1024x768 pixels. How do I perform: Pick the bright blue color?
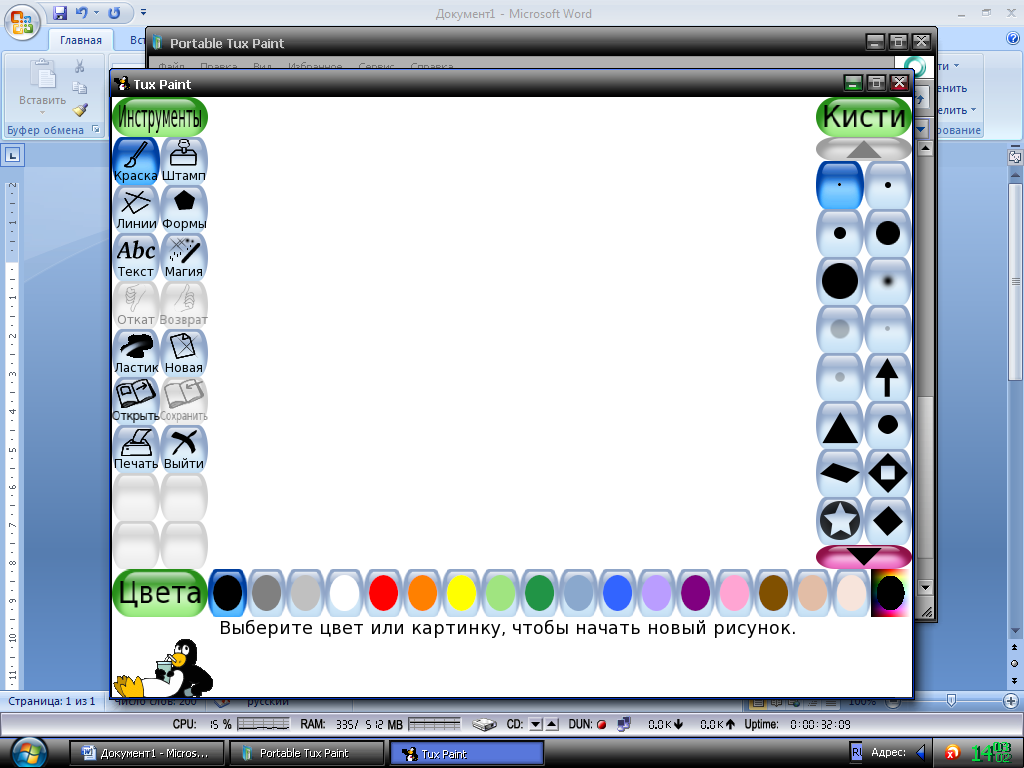click(x=617, y=593)
